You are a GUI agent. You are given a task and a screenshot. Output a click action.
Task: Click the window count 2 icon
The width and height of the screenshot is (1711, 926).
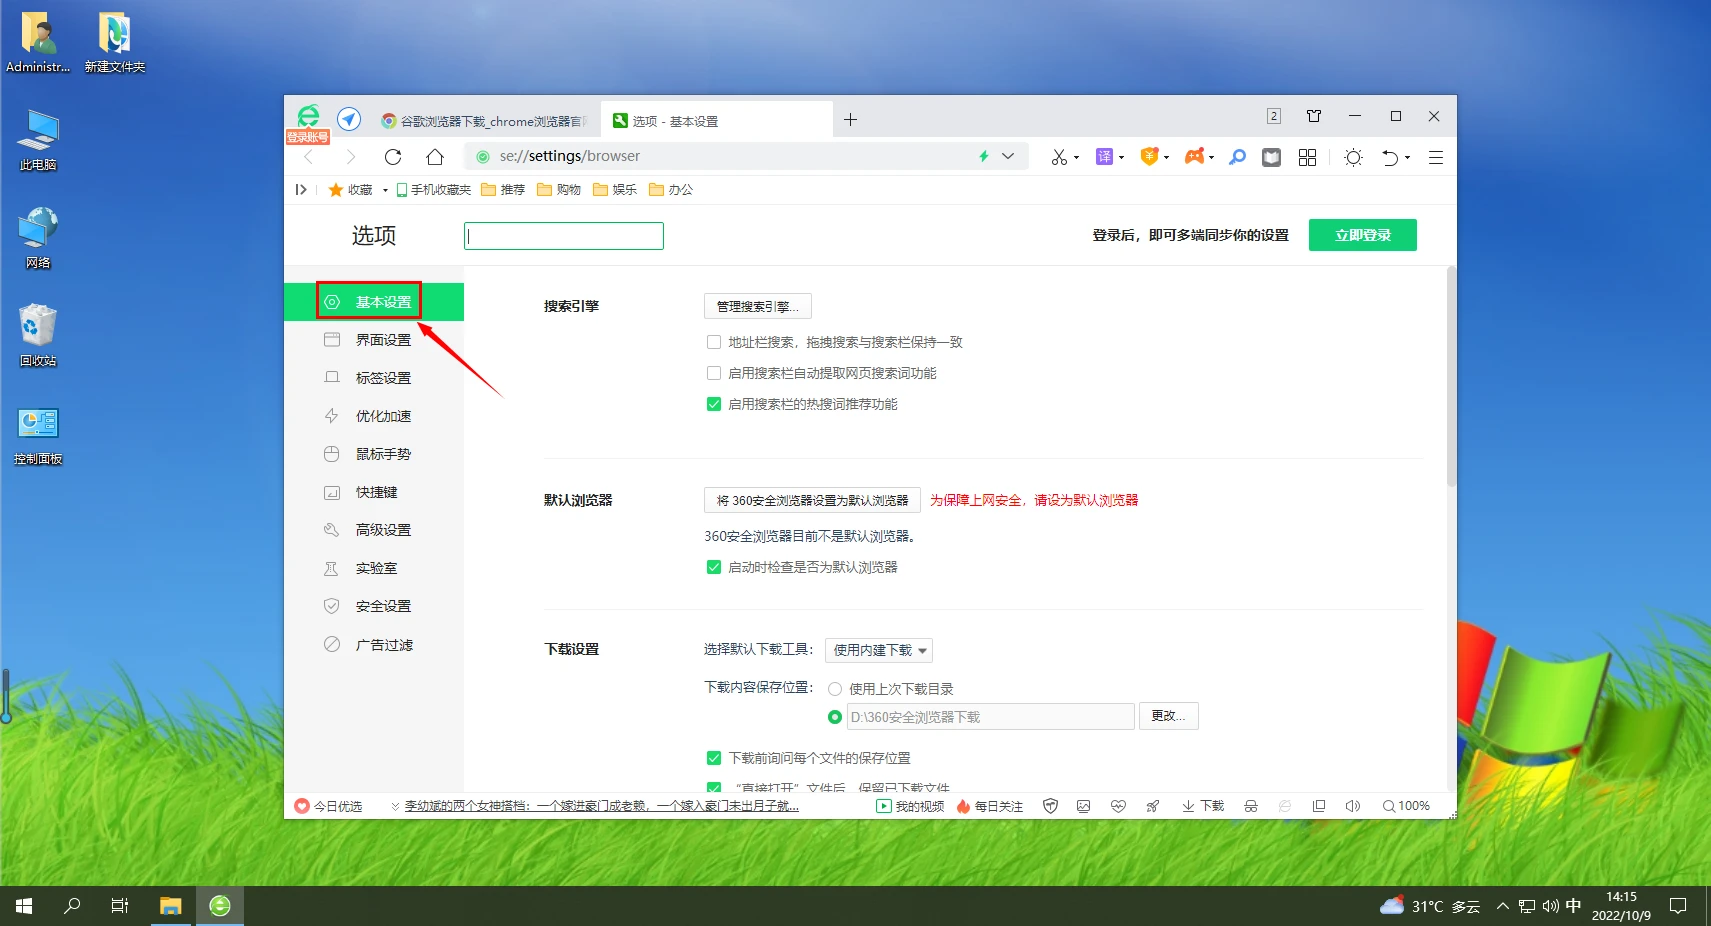tap(1274, 116)
